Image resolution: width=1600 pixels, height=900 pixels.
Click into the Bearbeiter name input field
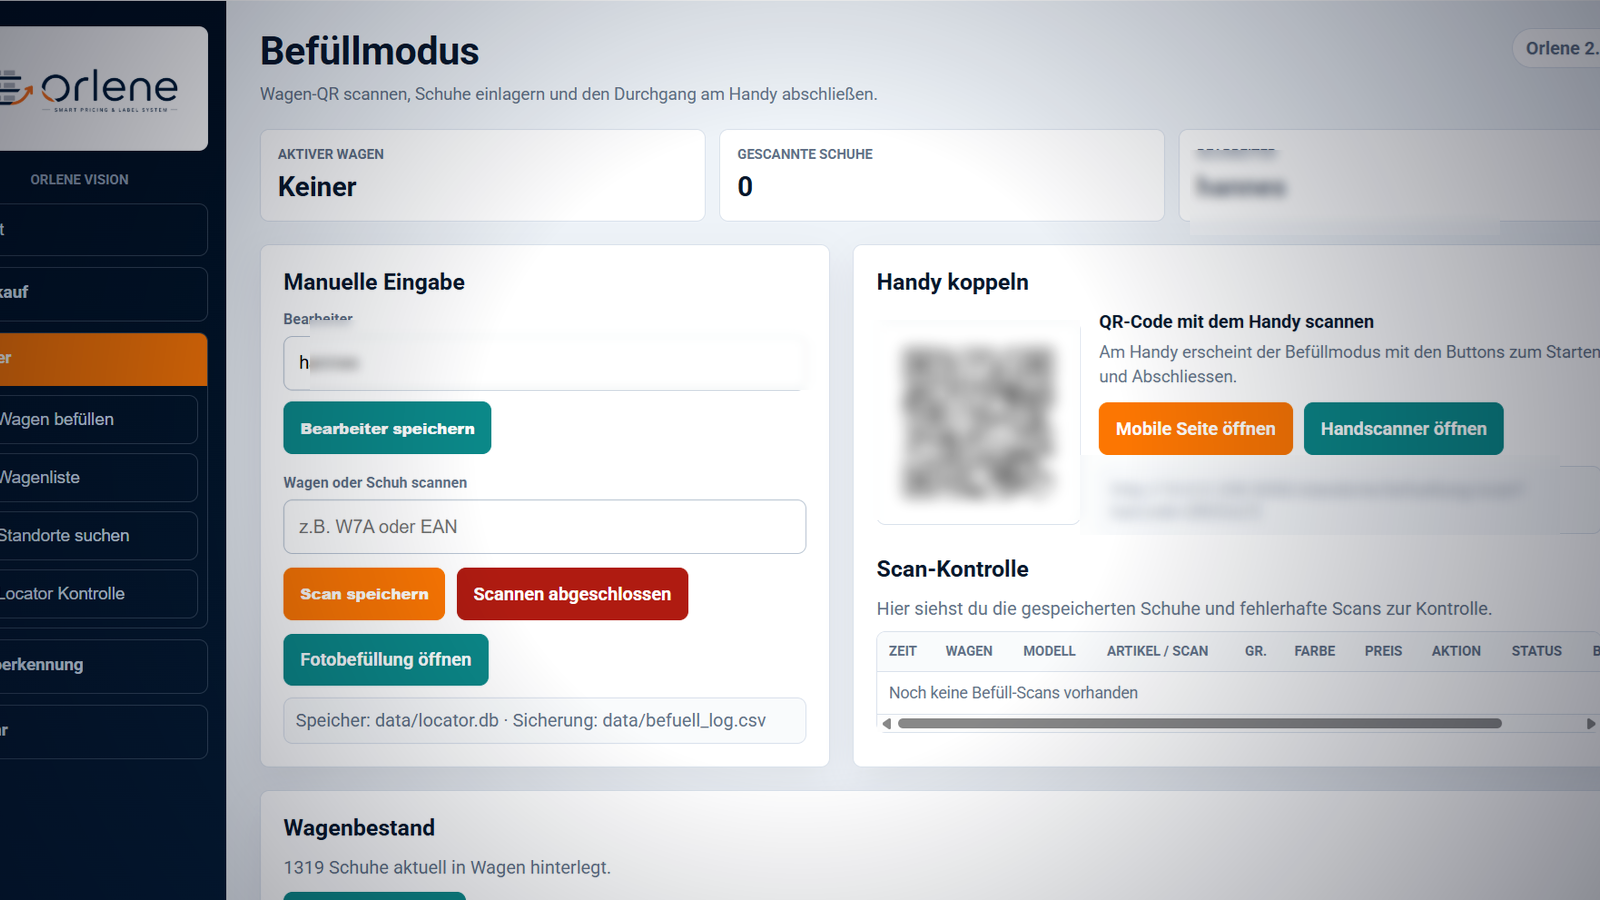click(x=545, y=363)
